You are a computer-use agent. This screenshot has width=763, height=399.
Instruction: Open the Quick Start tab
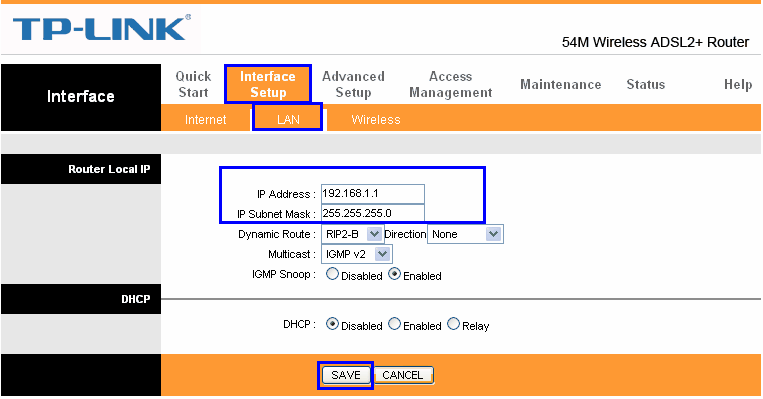(x=193, y=84)
